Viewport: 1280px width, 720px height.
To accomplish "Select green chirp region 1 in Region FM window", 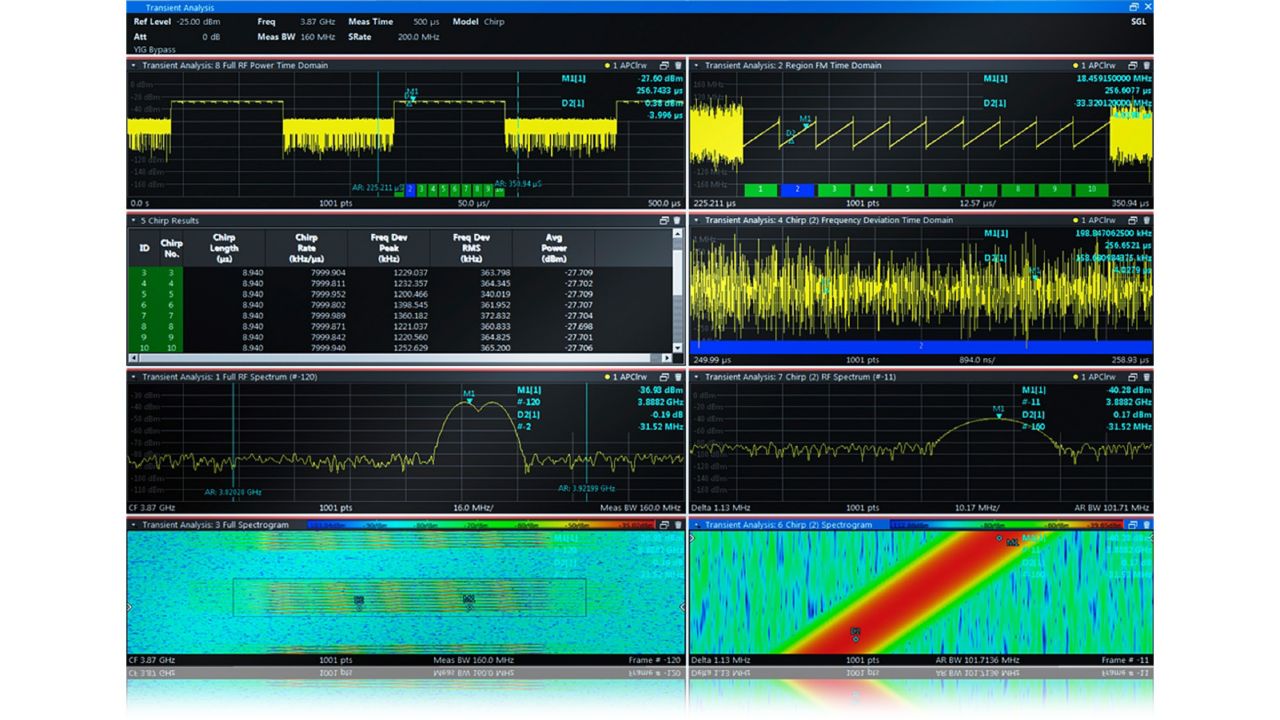I will [x=760, y=189].
